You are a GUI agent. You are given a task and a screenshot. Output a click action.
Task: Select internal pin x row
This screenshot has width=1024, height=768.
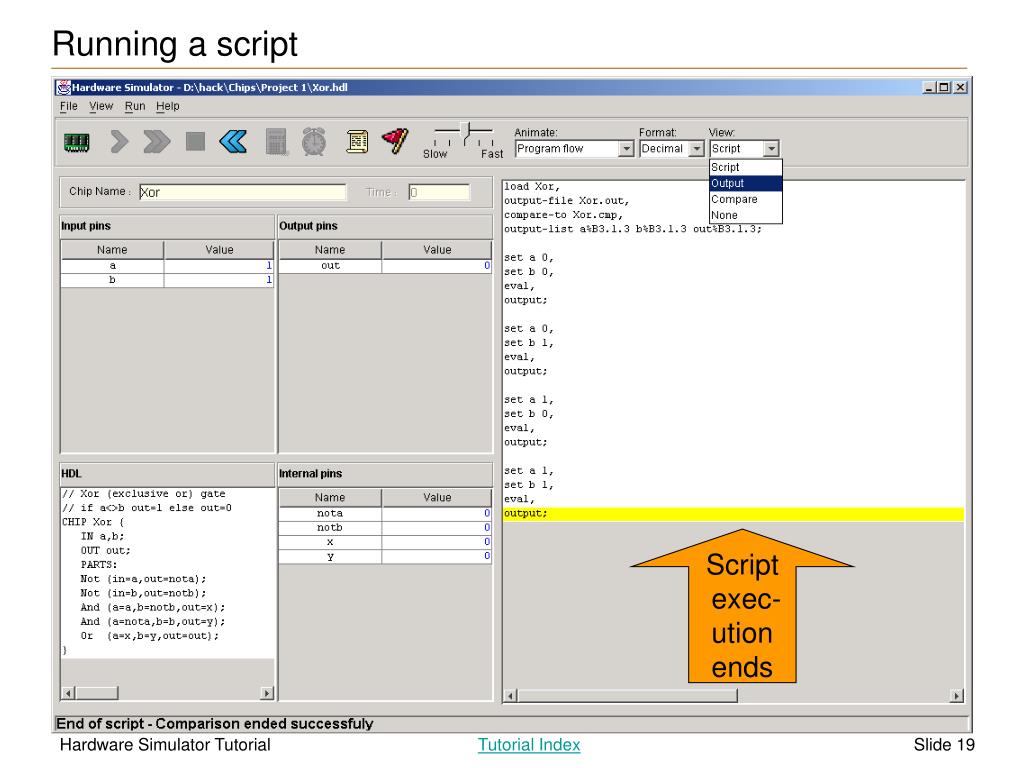point(385,542)
